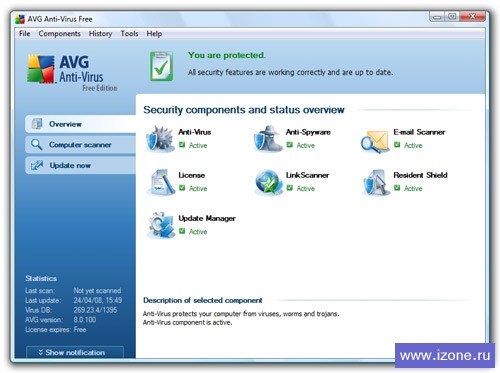Screen dimensions: 500x373
Task: Click the Update Manager label text
Action: 207,218
